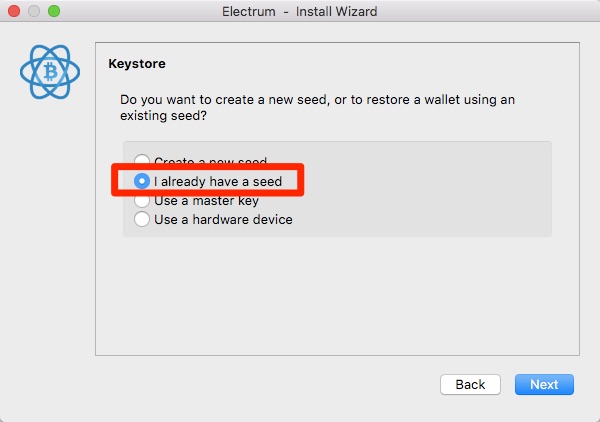Go back with the Back button
This screenshot has height=422, width=600.
(x=470, y=384)
